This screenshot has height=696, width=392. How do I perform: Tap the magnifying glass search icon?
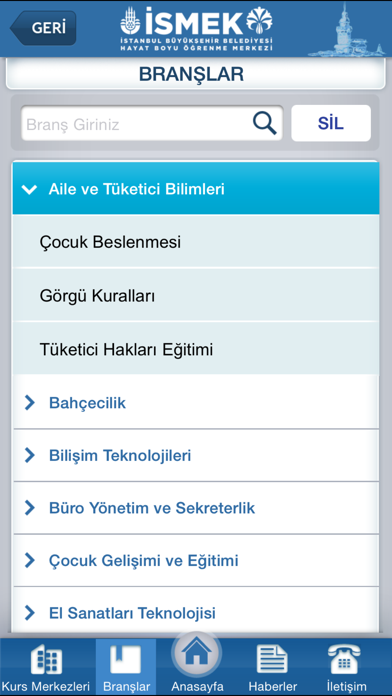click(265, 123)
